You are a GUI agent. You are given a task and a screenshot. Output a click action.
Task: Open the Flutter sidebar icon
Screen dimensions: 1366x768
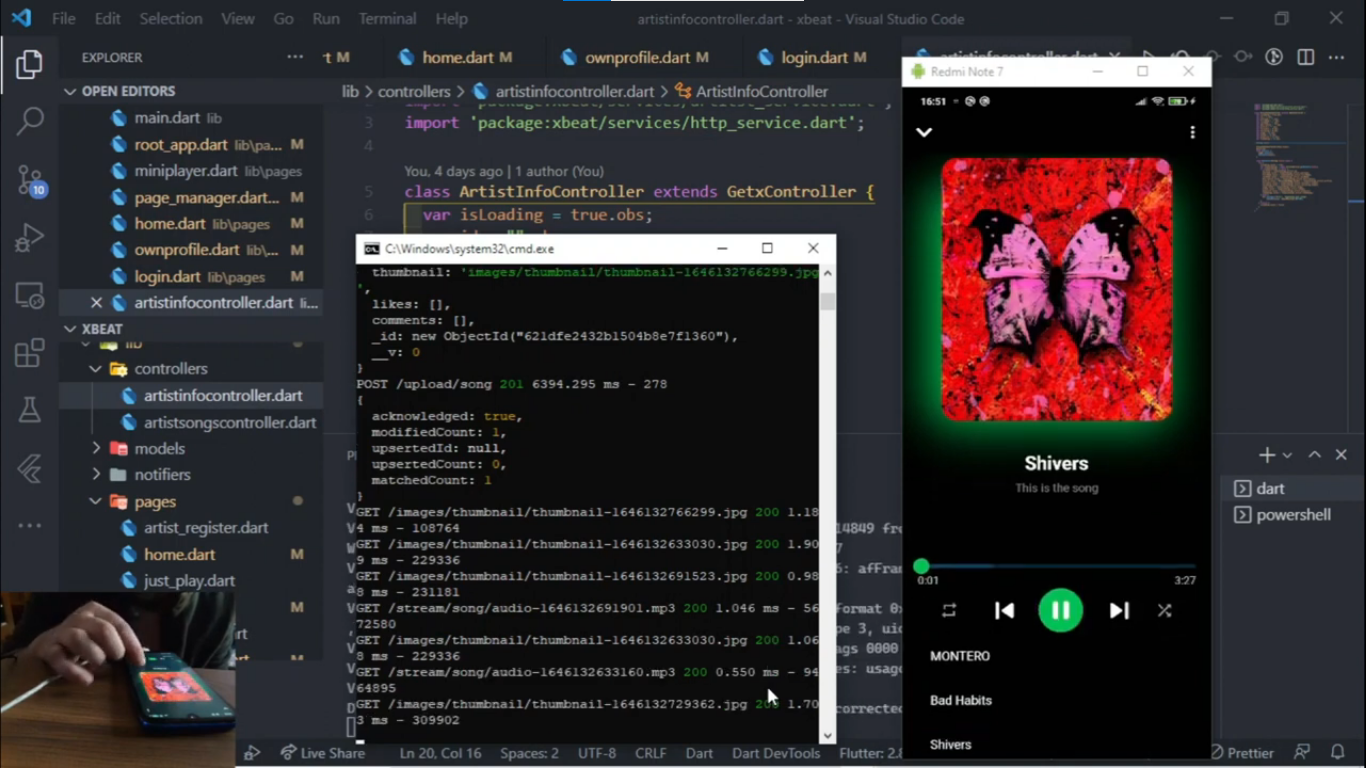(29, 468)
